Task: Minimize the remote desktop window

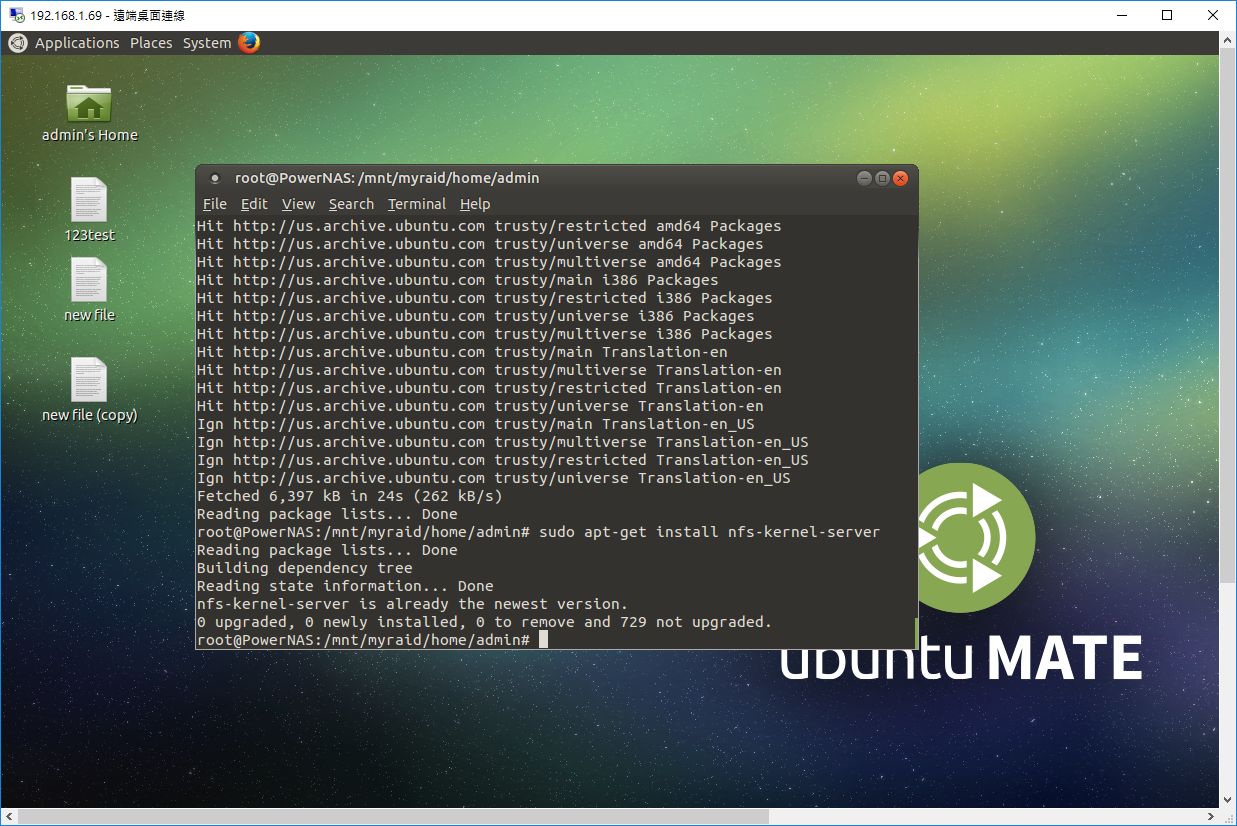Action: [x=1121, y=15]
